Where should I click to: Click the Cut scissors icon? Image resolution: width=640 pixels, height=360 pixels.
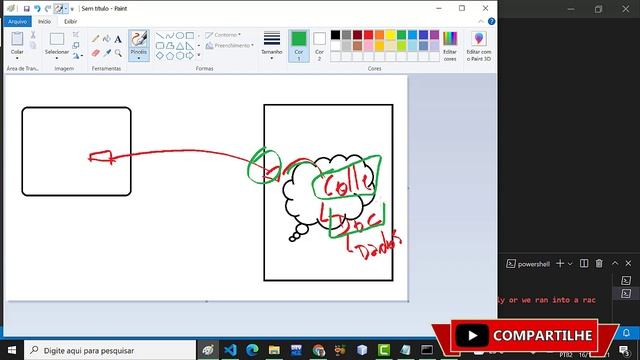pyautogui.click(x=33, y=35)
